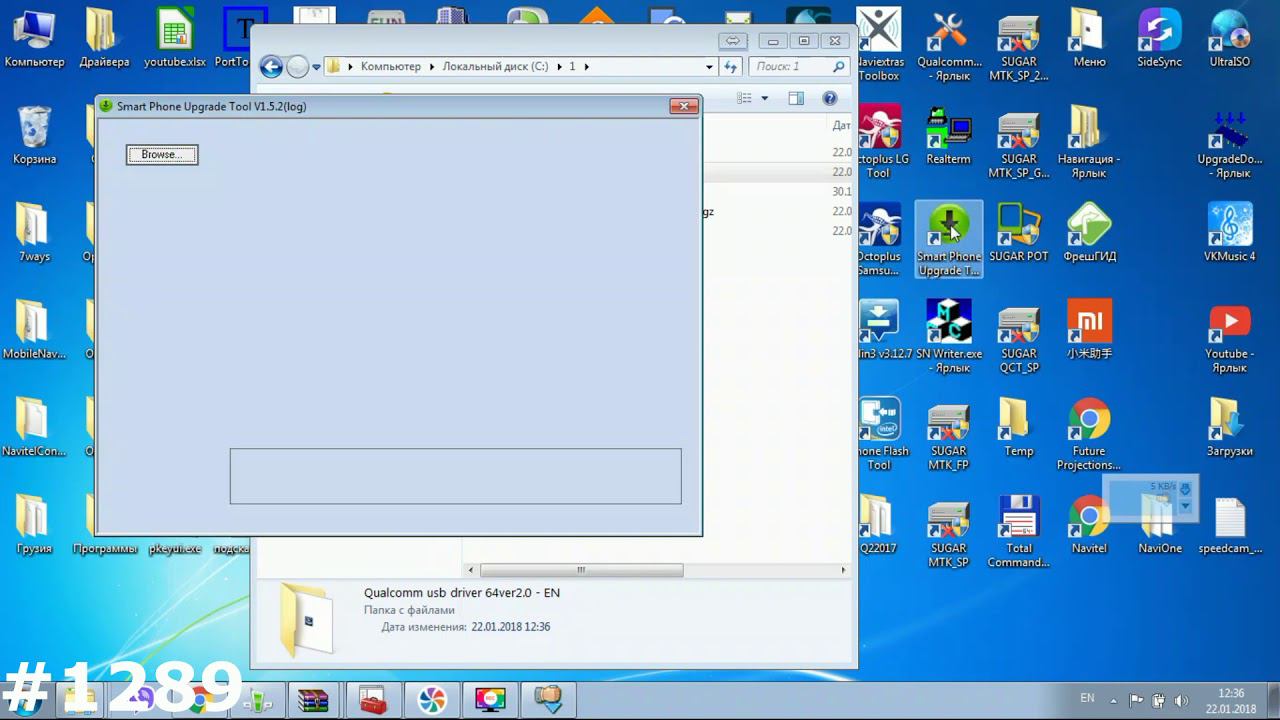
Task: Refresh the Explorer folder view
Action: (731, 67)
